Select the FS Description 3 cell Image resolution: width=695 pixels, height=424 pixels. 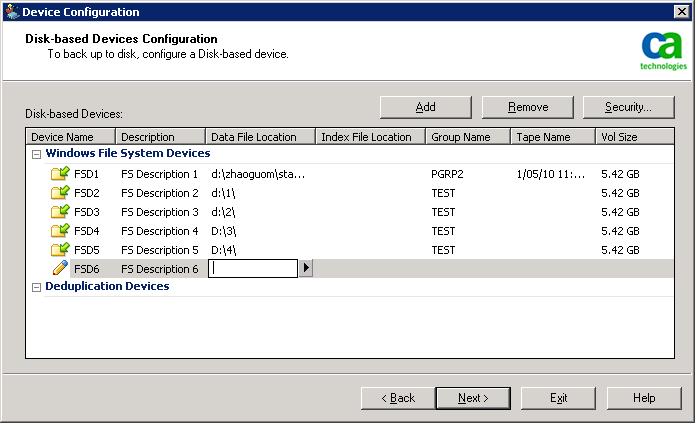point(160,212)
